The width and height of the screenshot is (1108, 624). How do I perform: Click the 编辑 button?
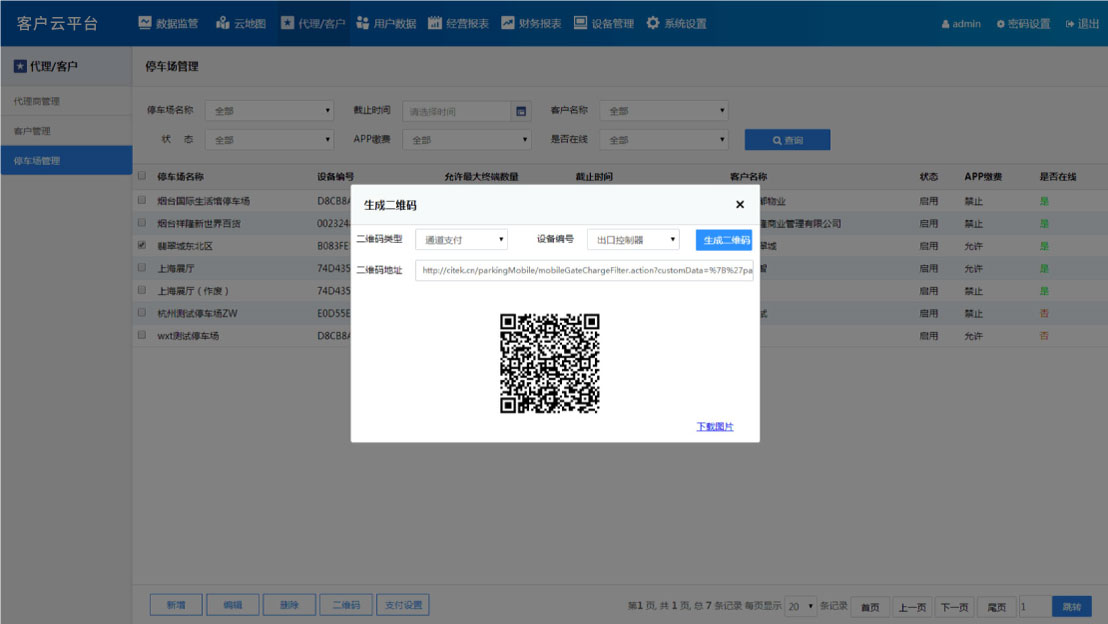pos(232,605)
